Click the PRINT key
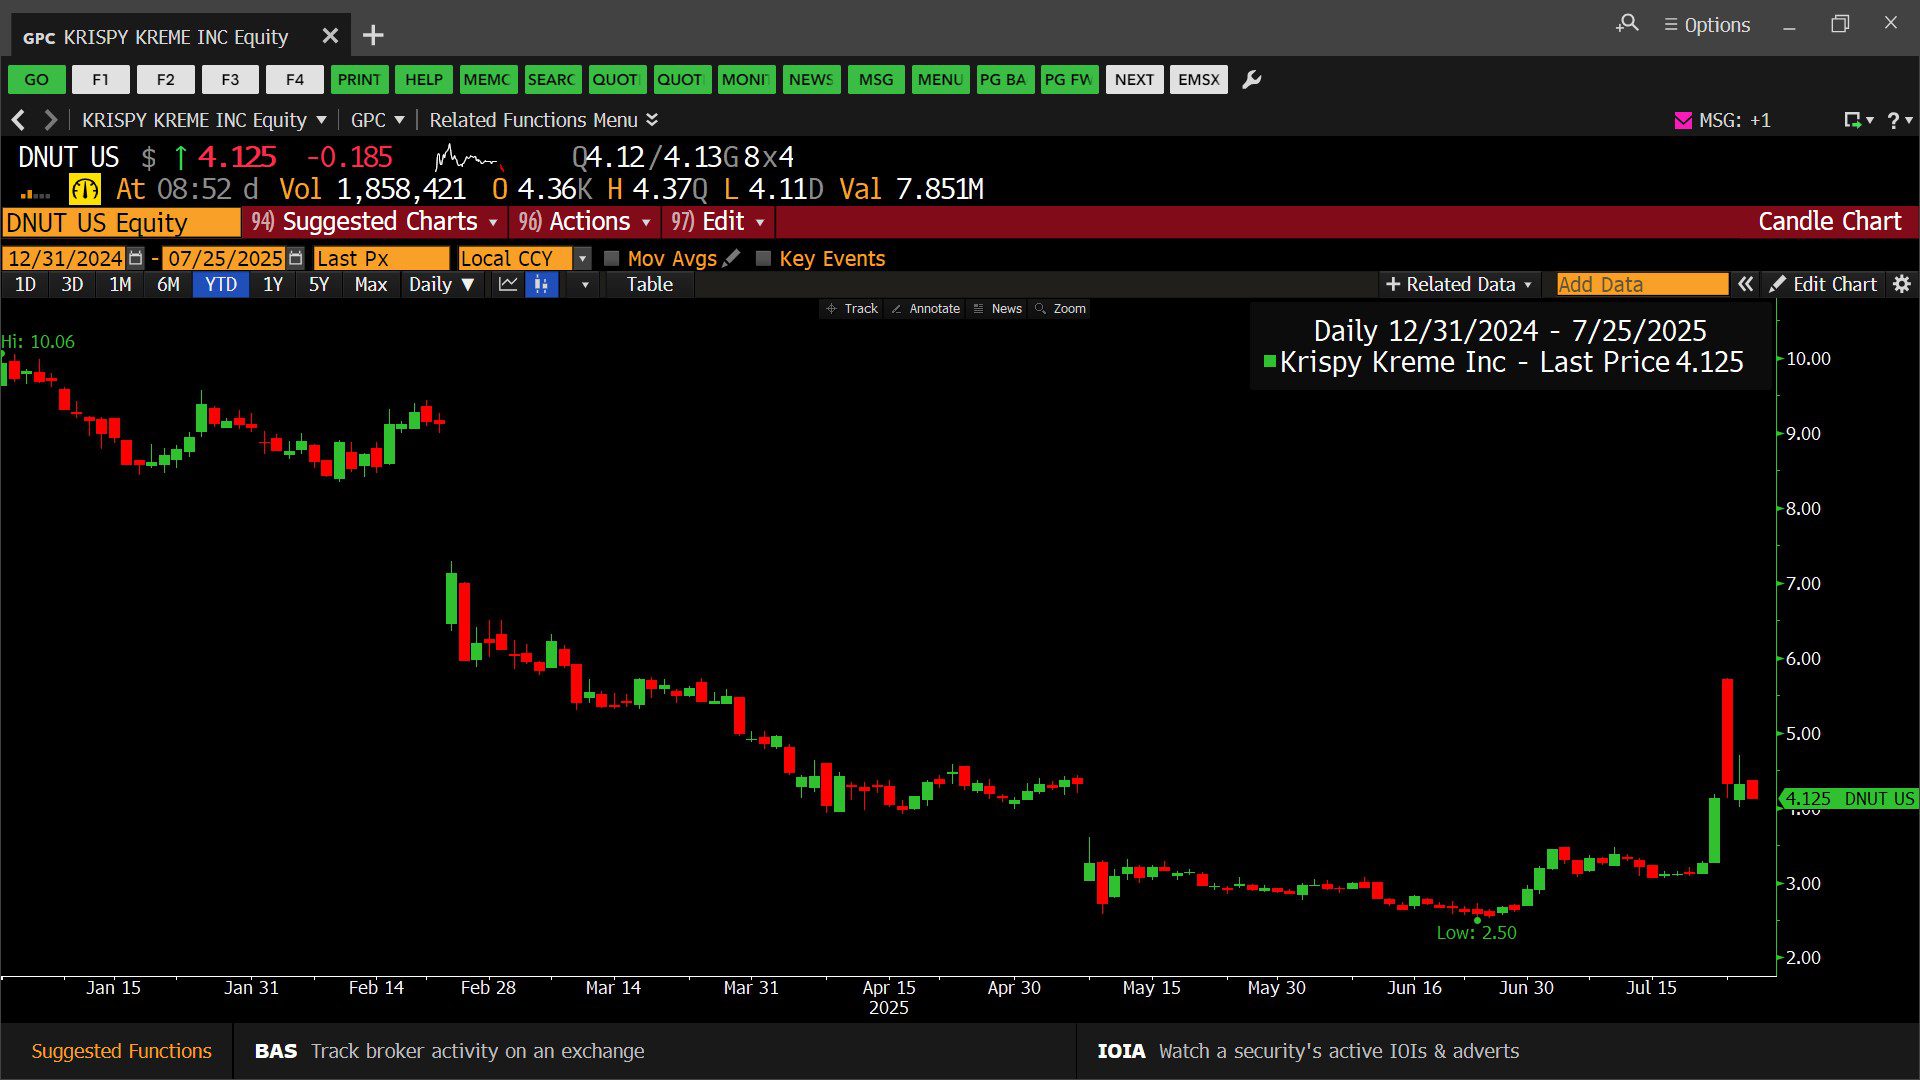The width and height of the screenshot is (1920, 1080). click(x=359, y=80)
